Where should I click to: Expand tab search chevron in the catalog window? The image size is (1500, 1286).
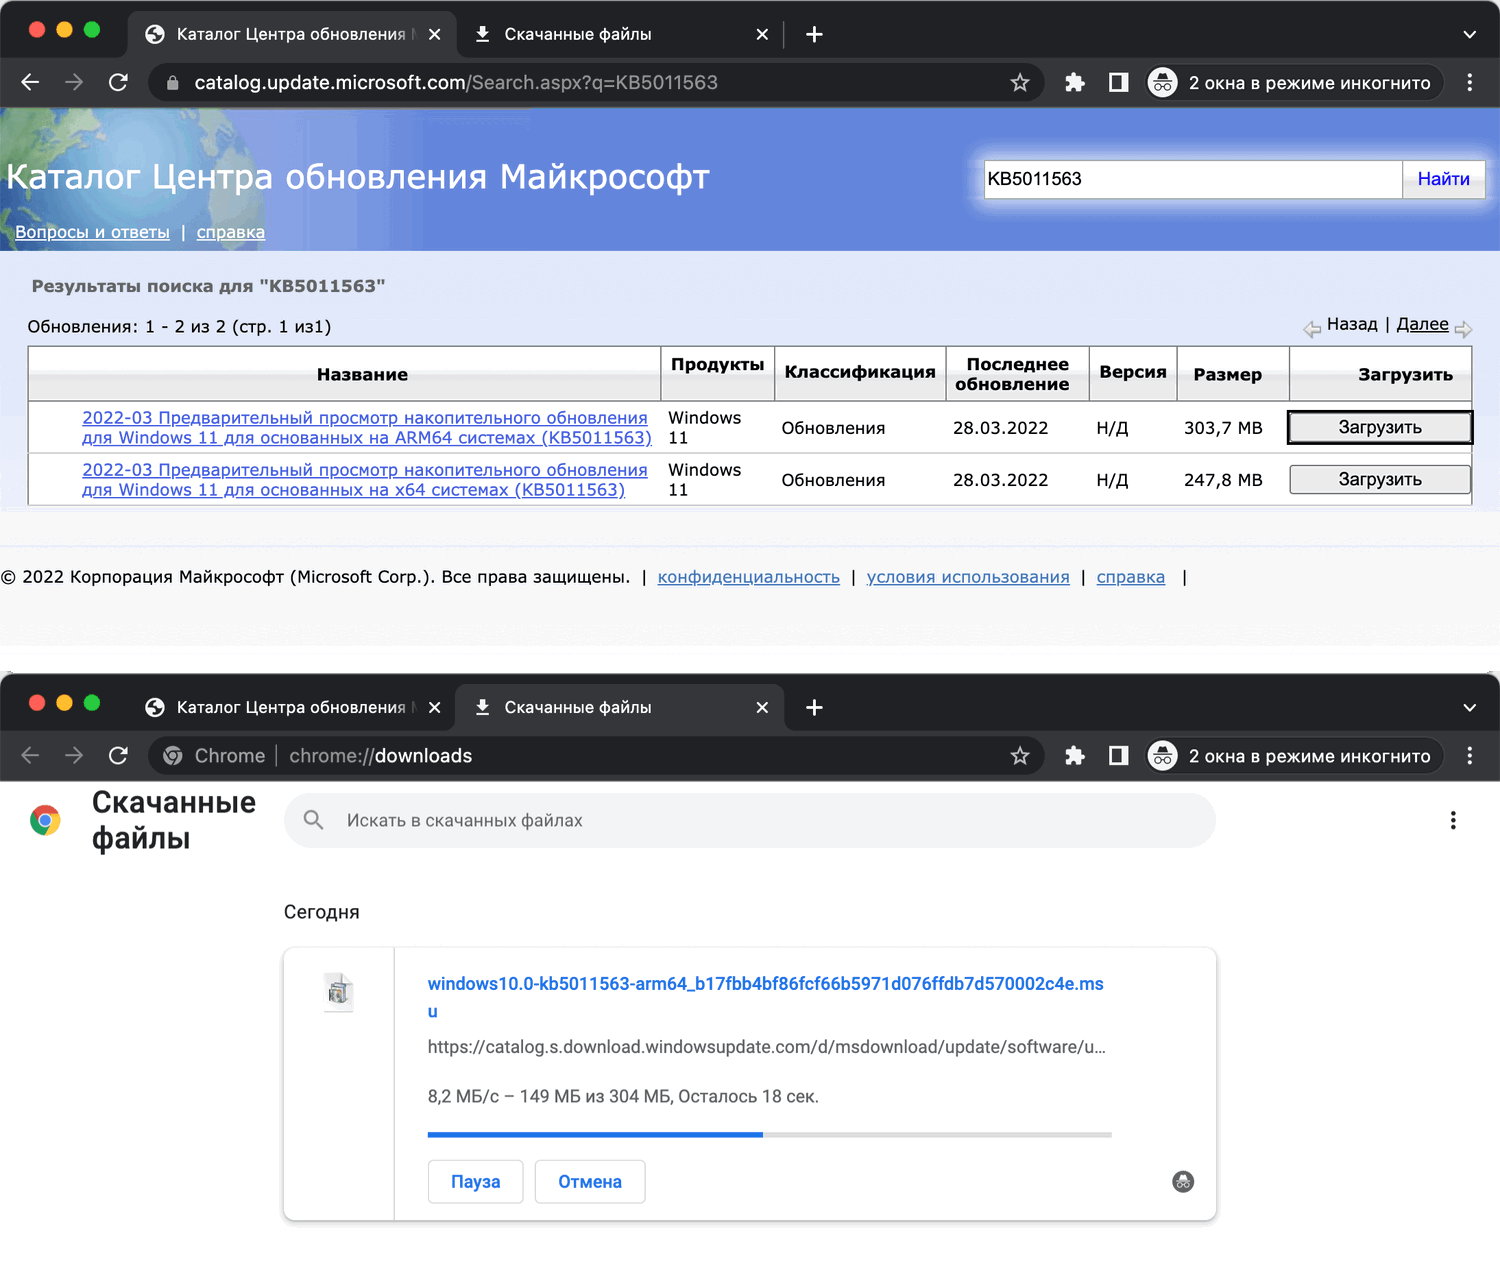[1470, 34]
